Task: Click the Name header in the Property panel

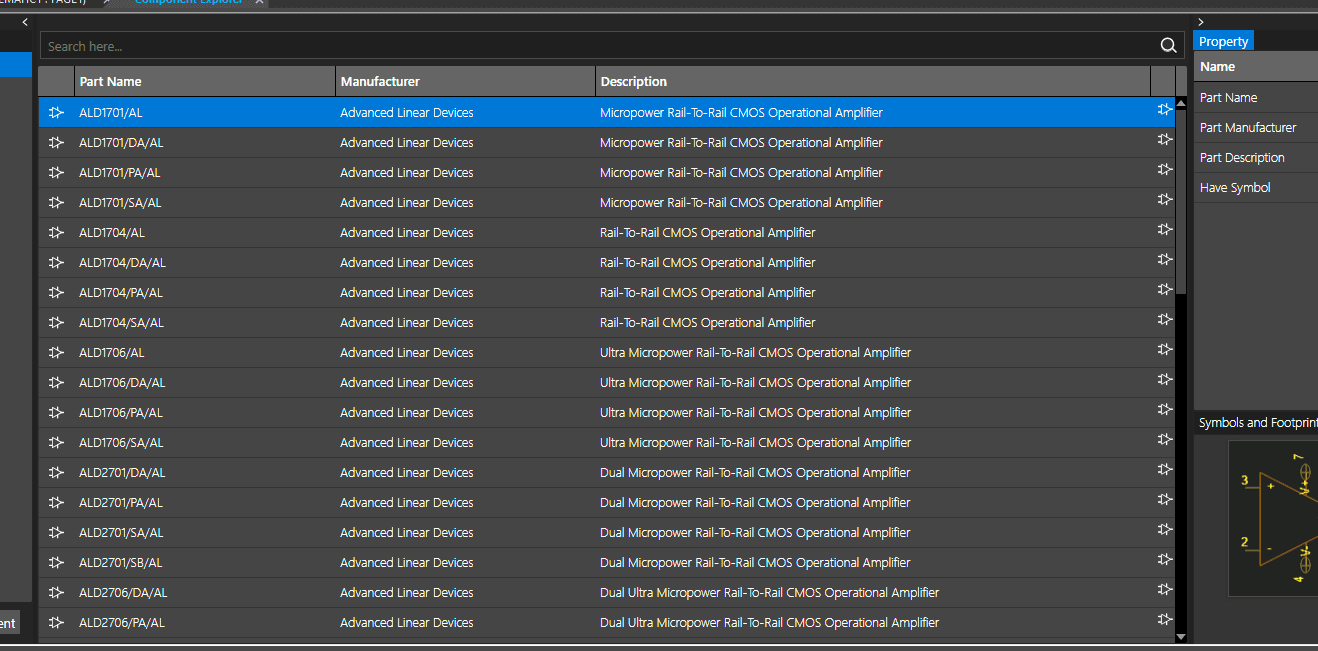Action: point(1256,67)
